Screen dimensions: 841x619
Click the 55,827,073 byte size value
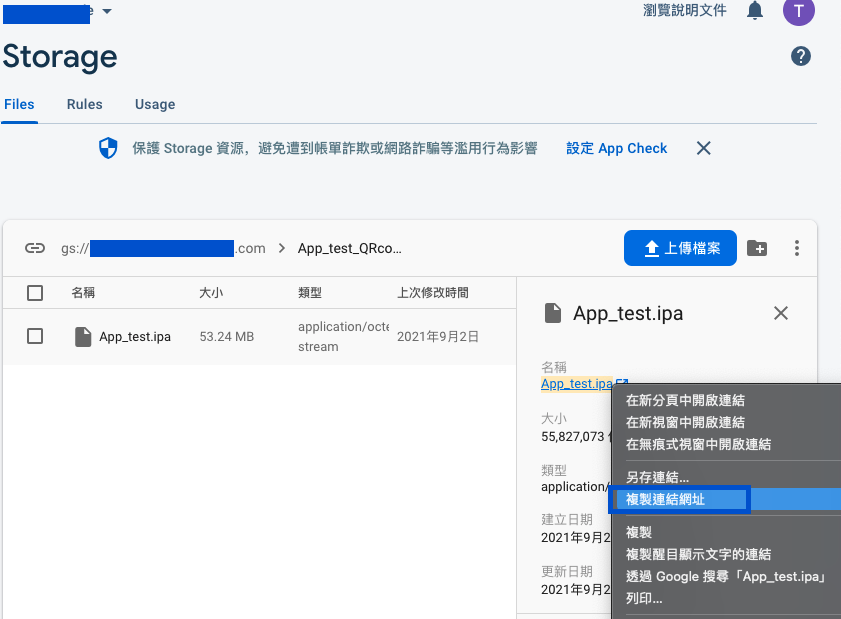click(572, 437)
